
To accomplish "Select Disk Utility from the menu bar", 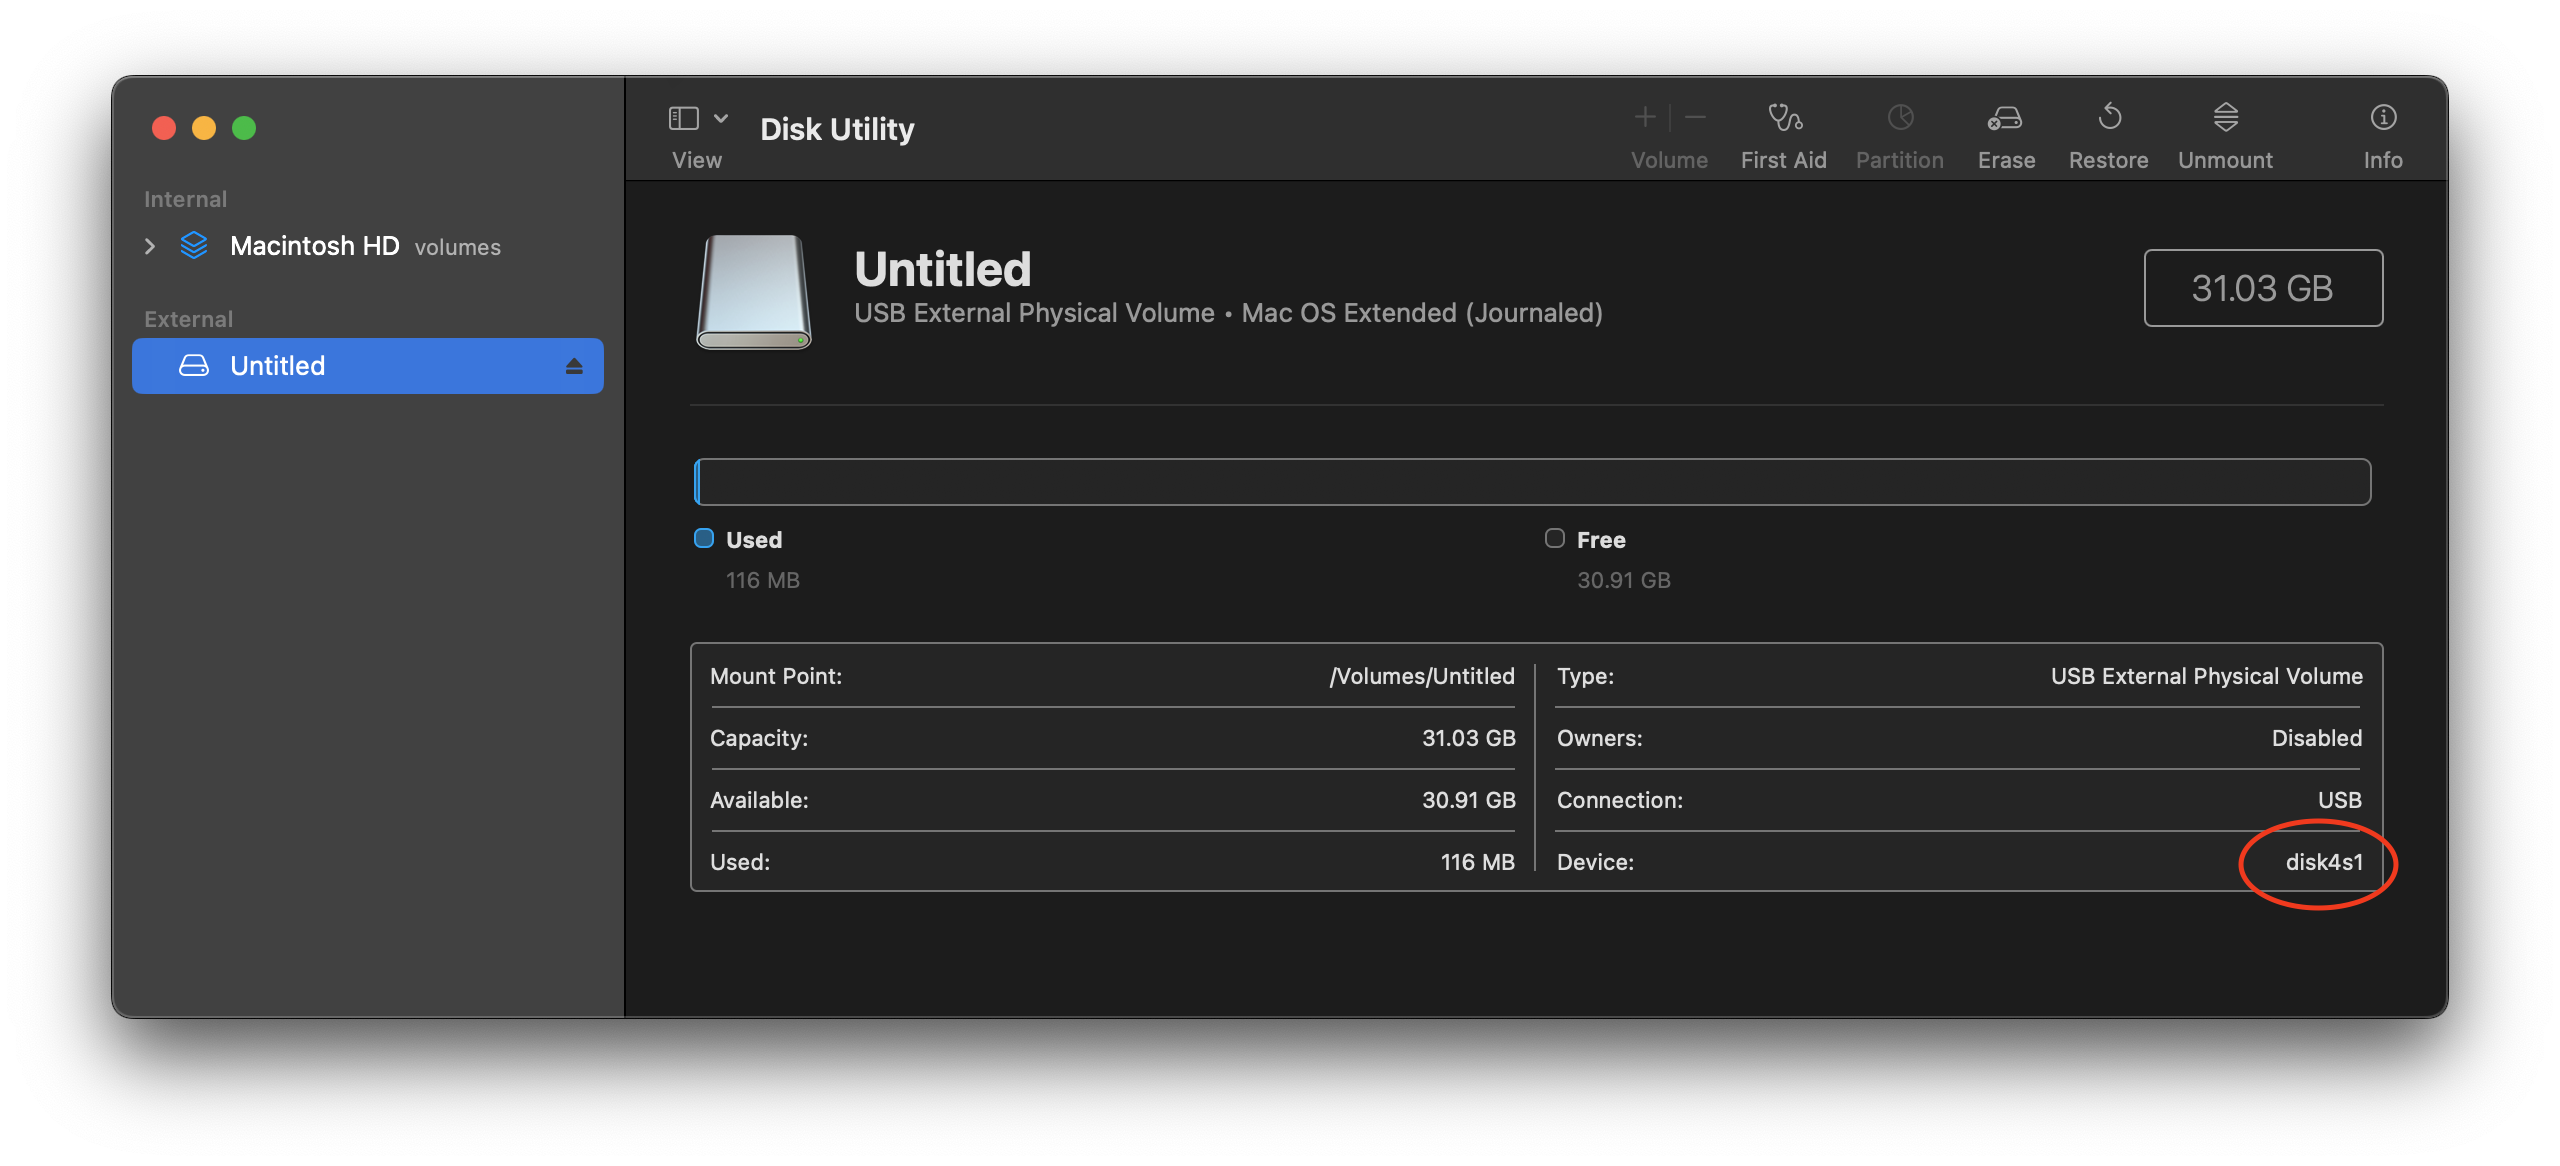I will coord(836,127).
